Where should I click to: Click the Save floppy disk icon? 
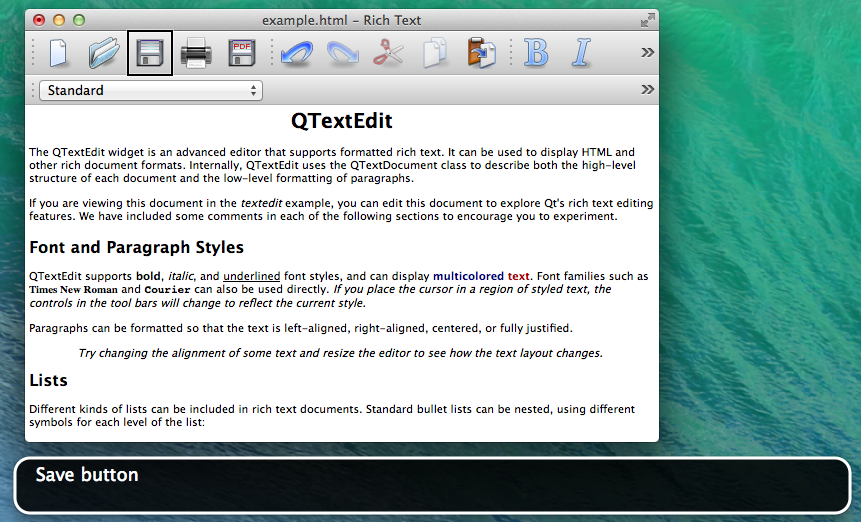(x=150, y=53)
